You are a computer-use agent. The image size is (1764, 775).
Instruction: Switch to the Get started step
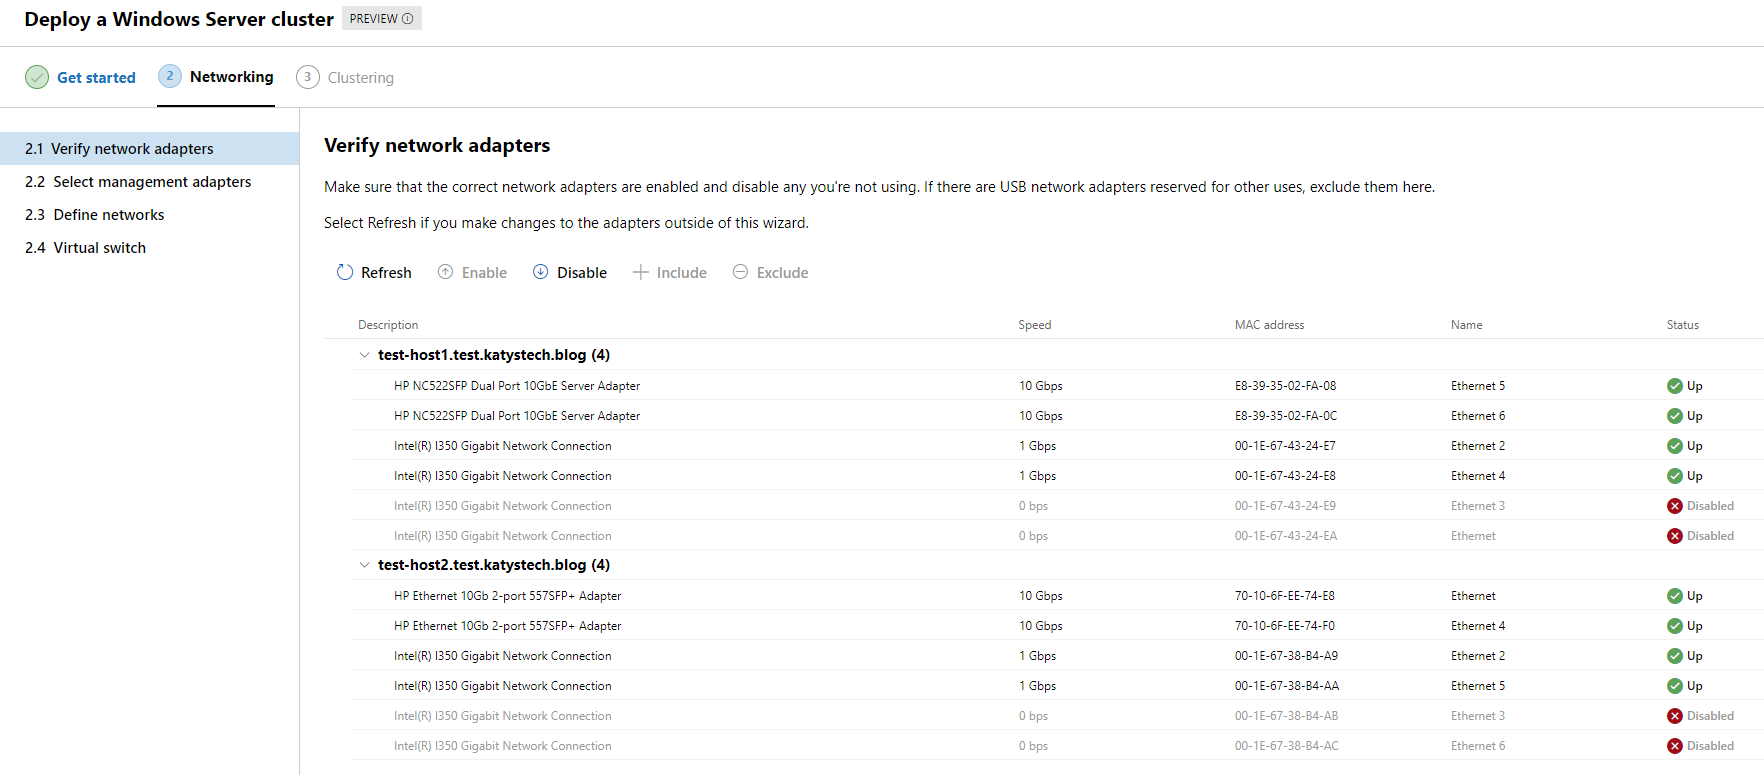96,78
